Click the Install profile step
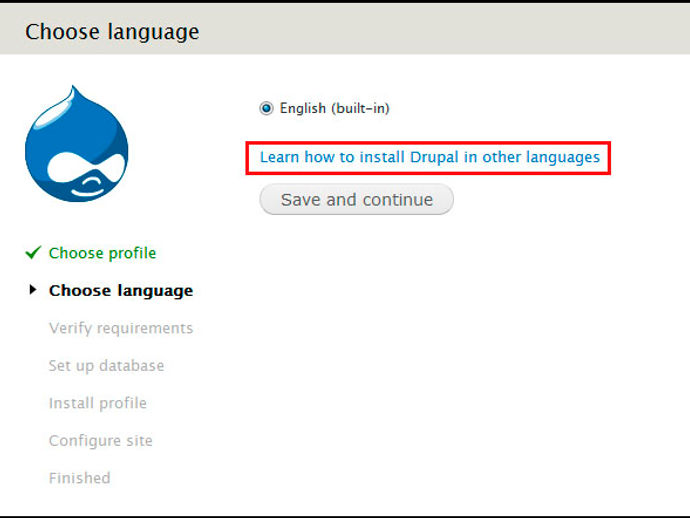 [98, 403]
